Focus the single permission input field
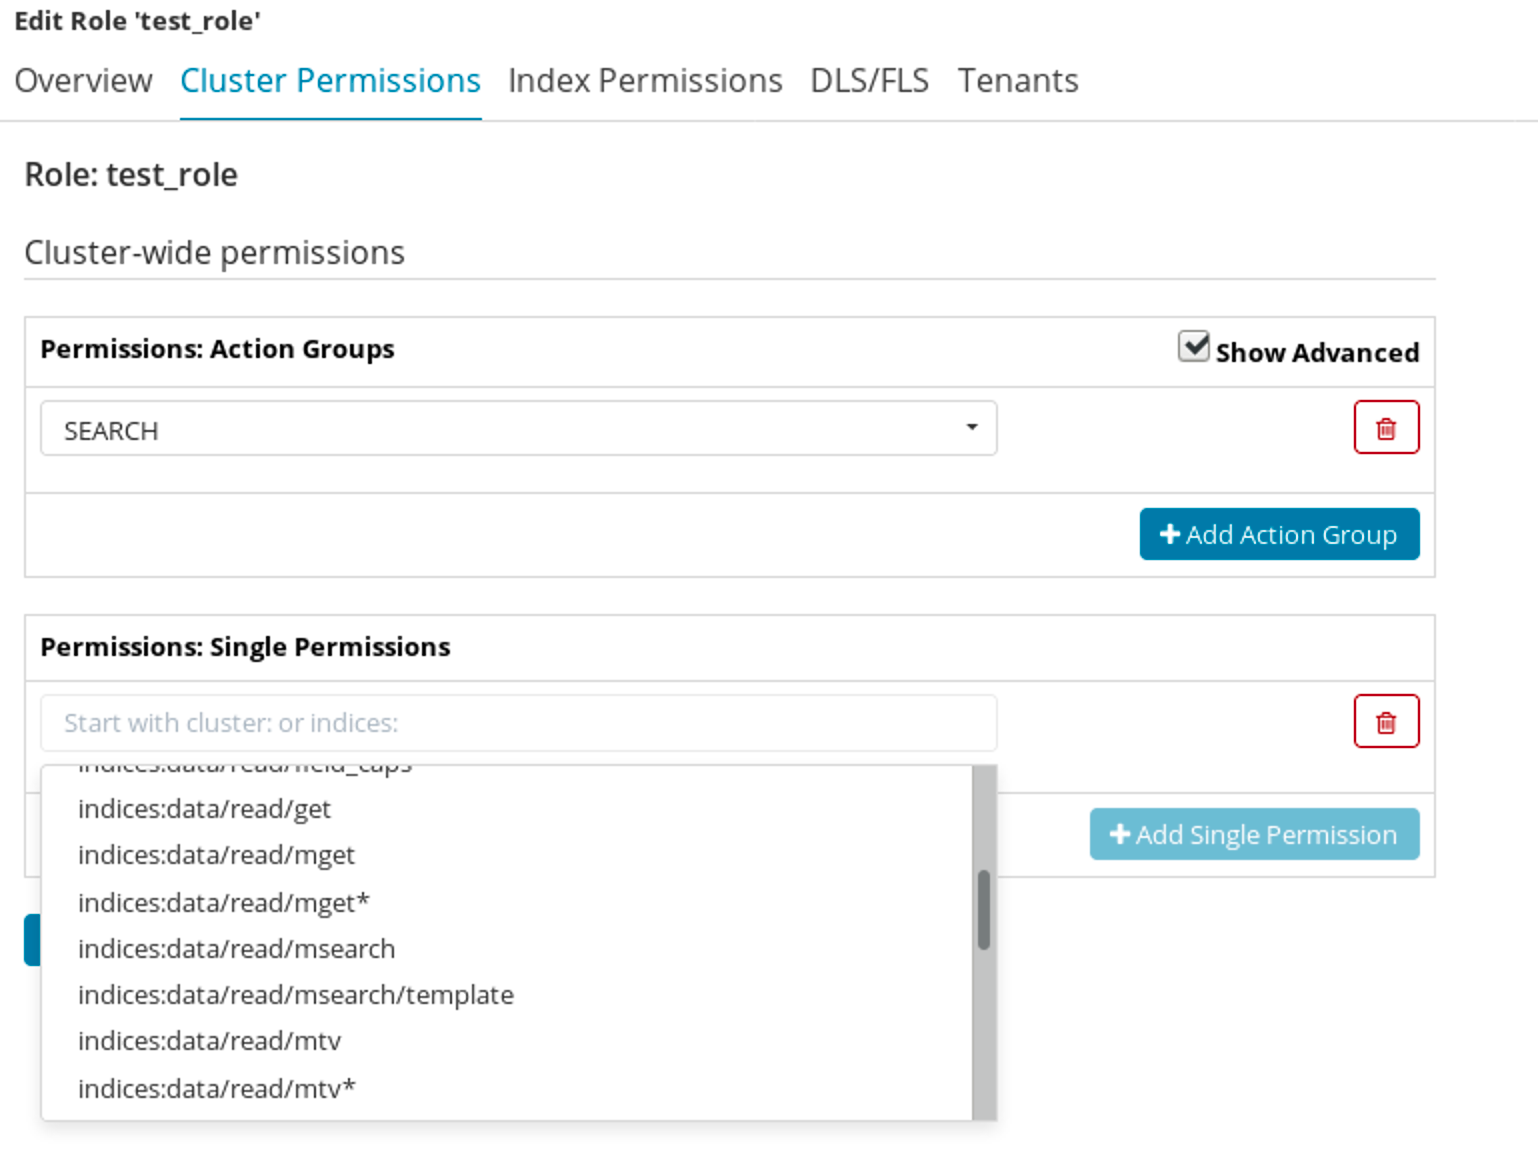 (518, 723)
